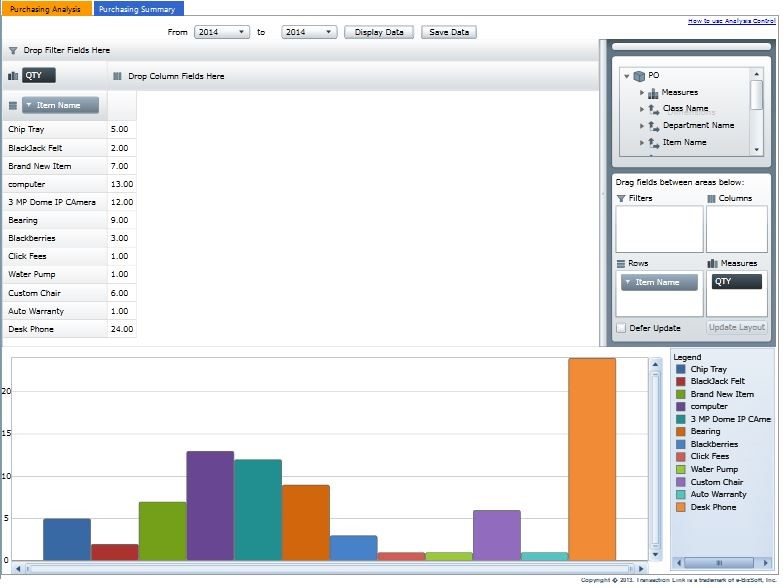Viewport: 783px width, 588px height.
Task: Expand the Item Name dimension node in tree
Action: point(642,143)
